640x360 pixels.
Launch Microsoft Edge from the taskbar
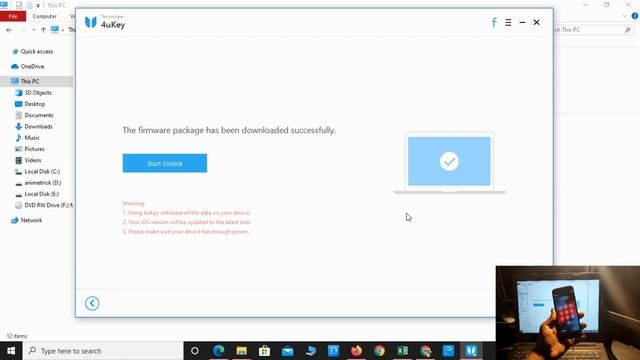[x=218, y=351]
